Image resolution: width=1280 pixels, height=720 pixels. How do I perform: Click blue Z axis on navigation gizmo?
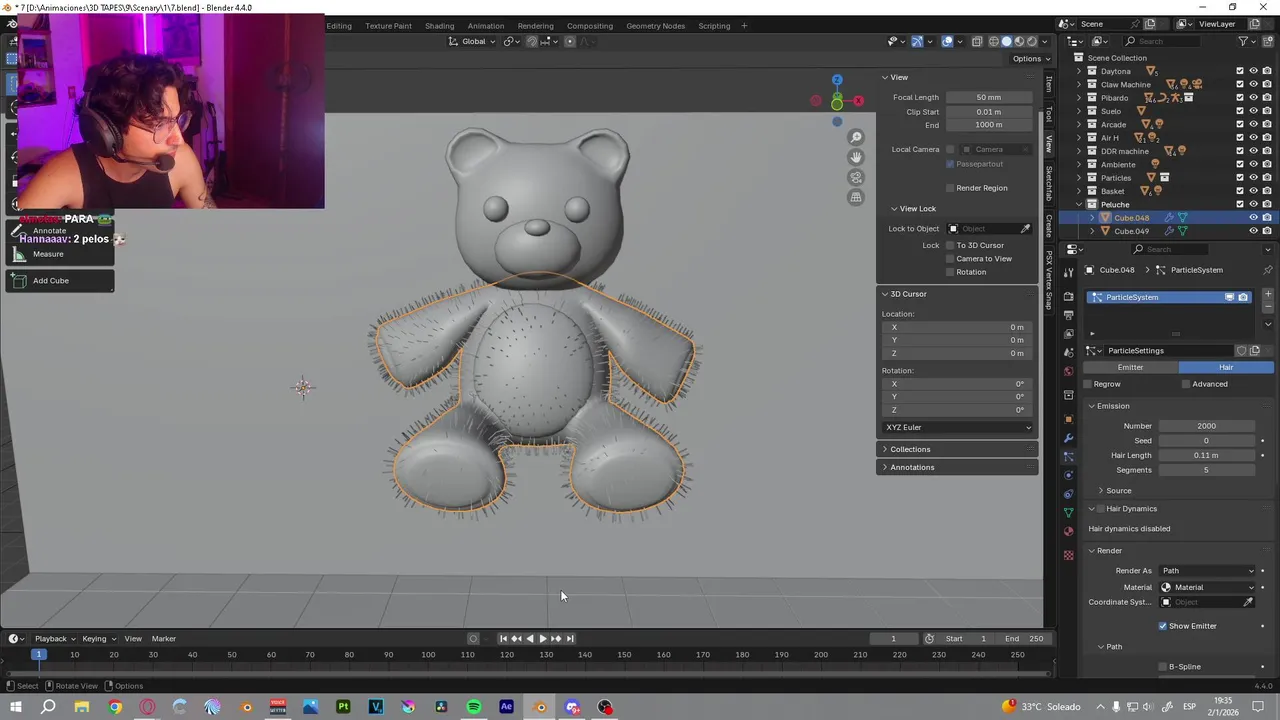click(837, 80)
